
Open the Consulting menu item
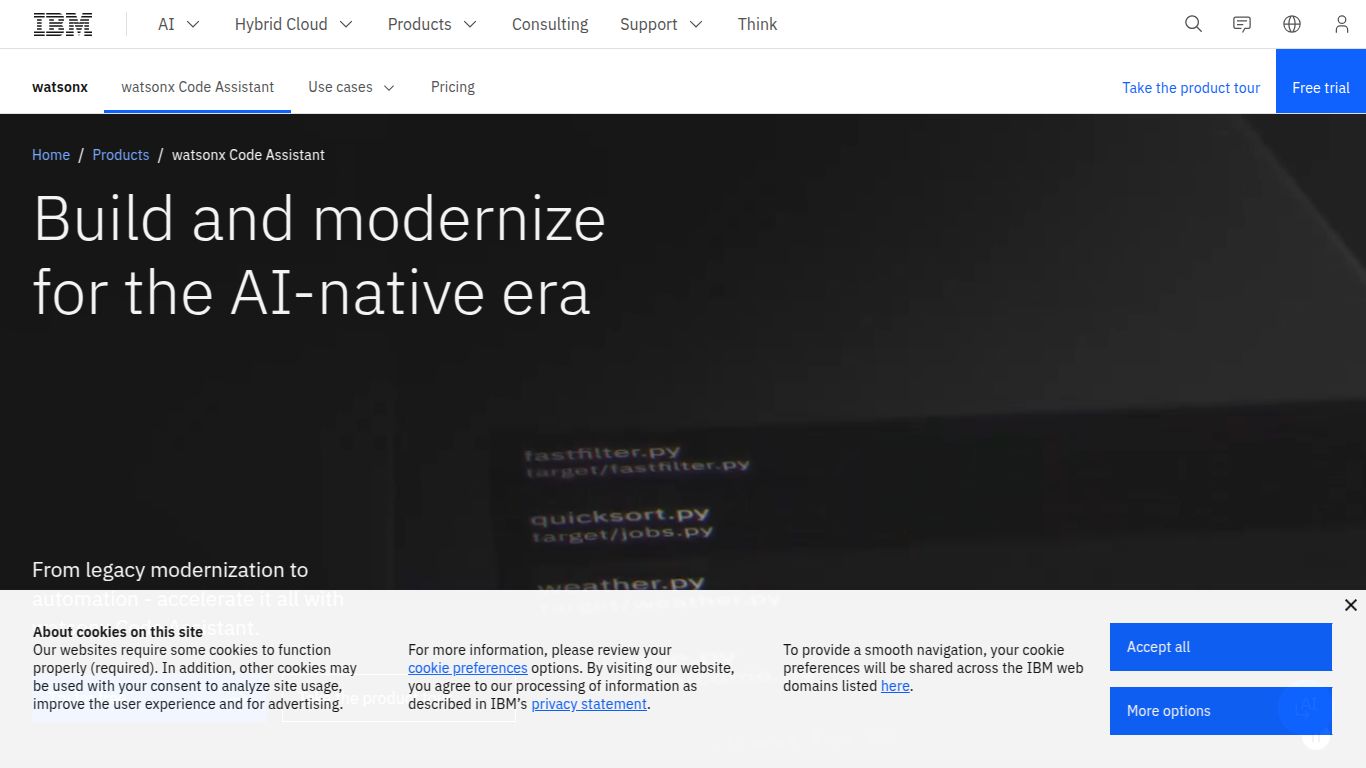click(549, 23)
